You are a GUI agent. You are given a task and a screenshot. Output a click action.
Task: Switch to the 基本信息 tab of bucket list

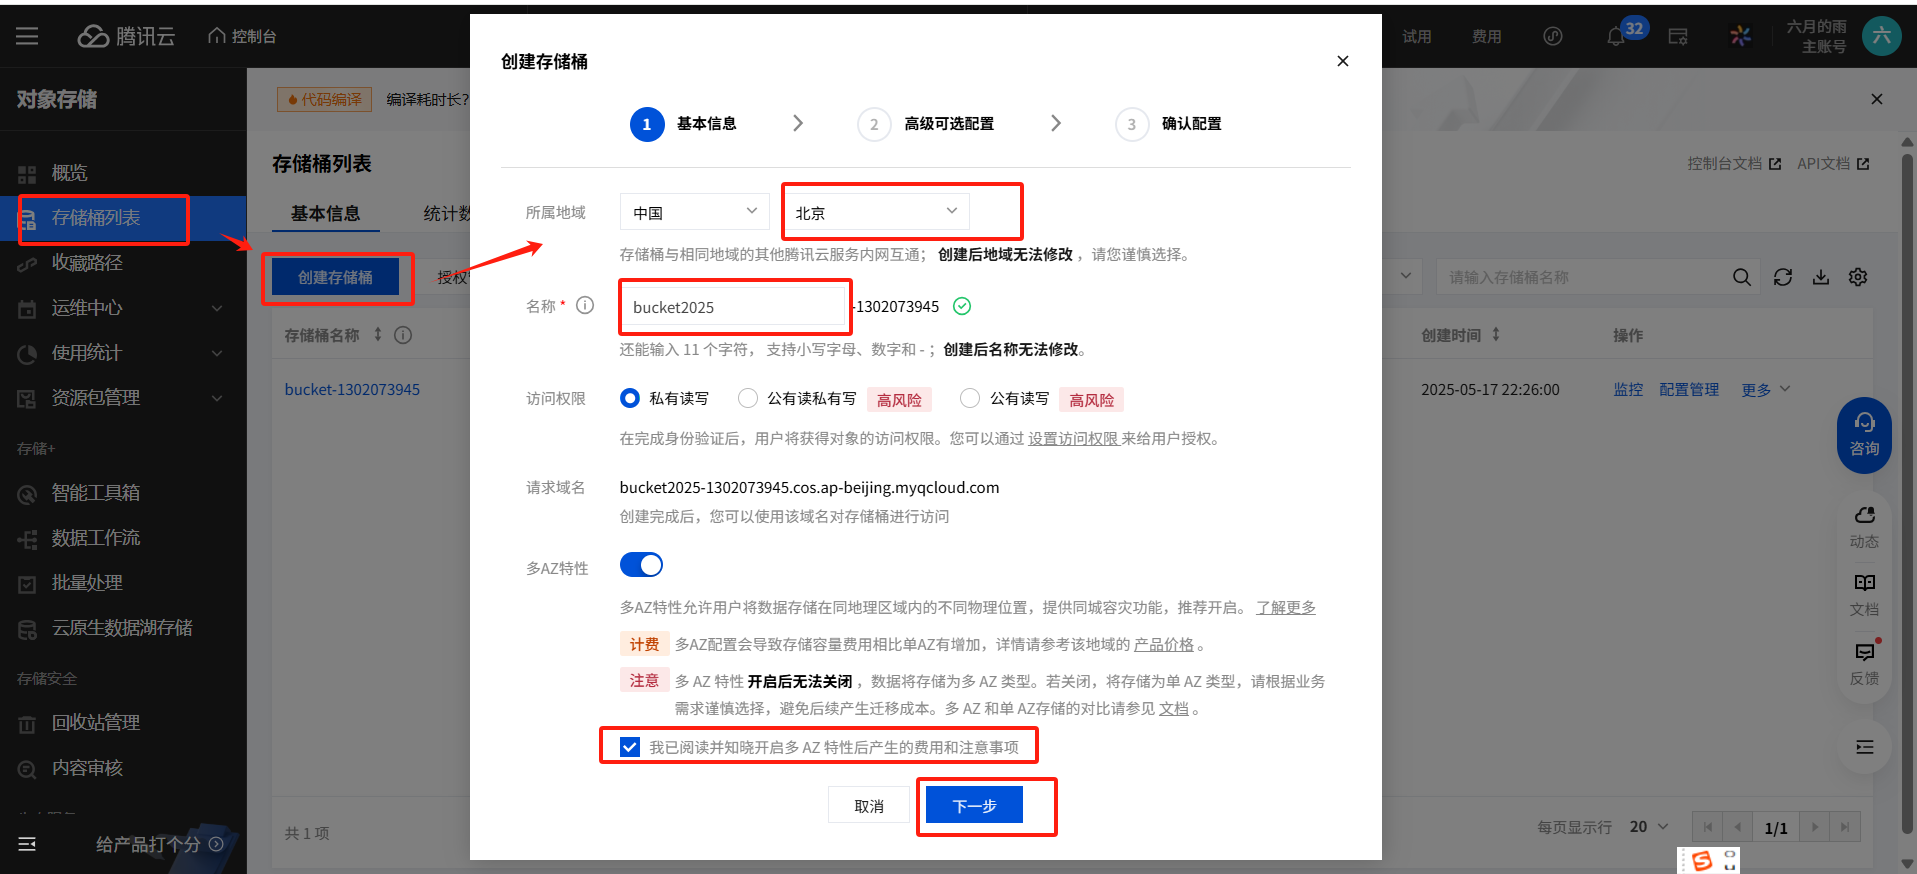[325, 213]
